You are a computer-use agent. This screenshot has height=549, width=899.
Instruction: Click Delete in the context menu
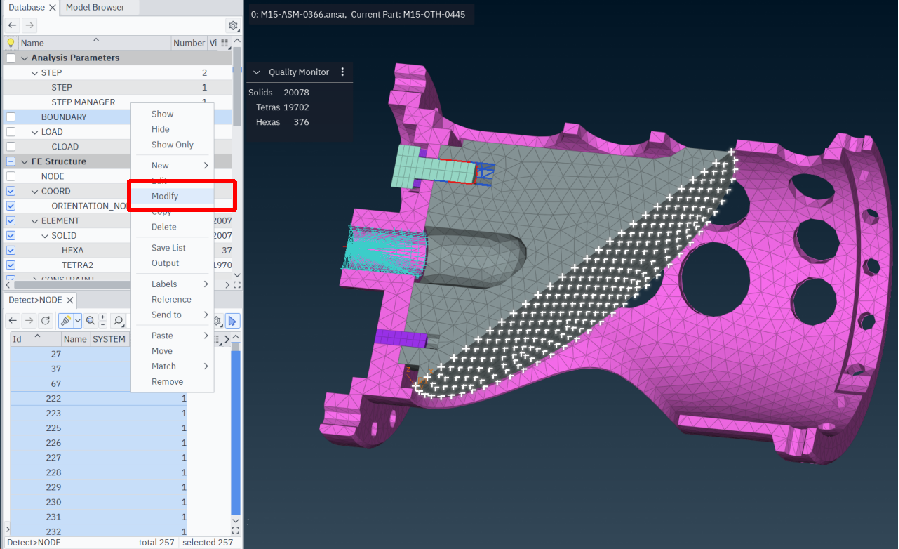point(163,227)
